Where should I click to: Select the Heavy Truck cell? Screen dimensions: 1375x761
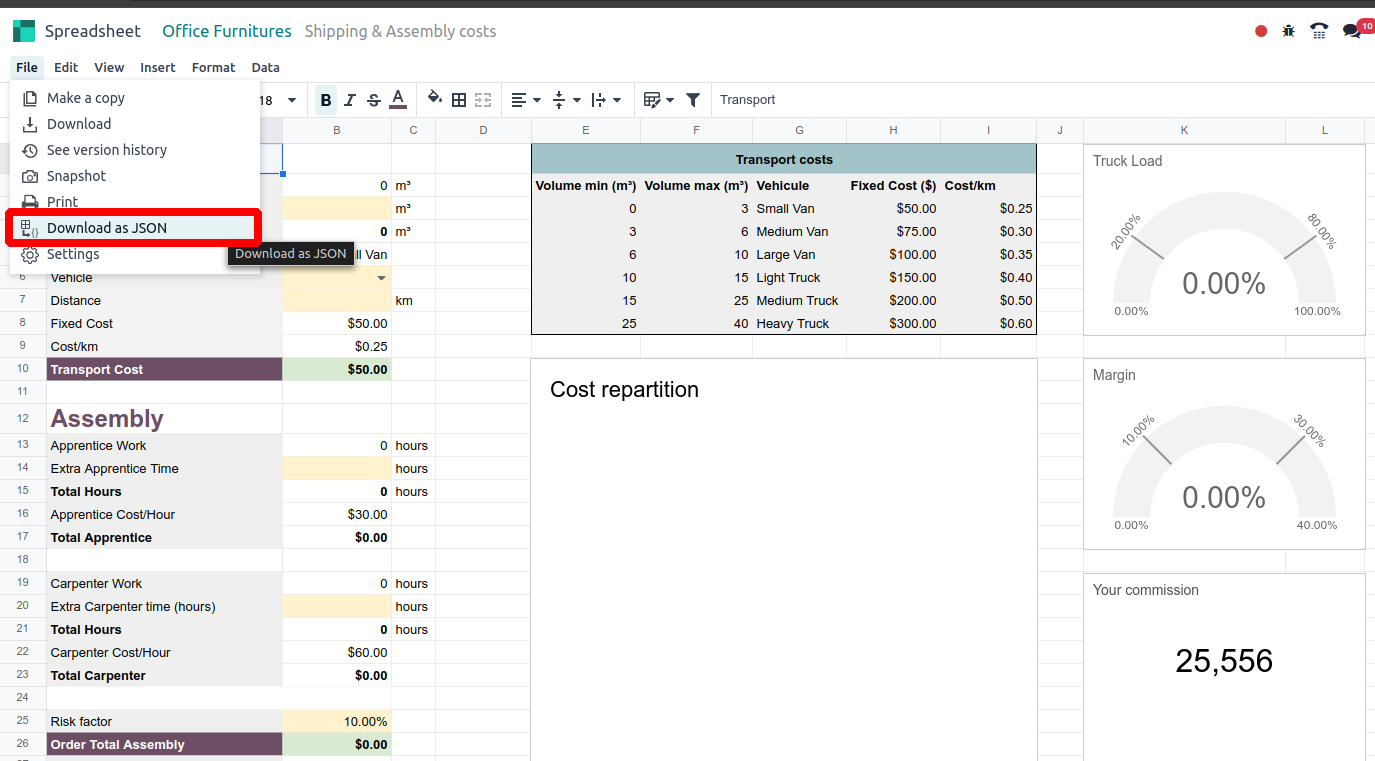click(799, 324)
